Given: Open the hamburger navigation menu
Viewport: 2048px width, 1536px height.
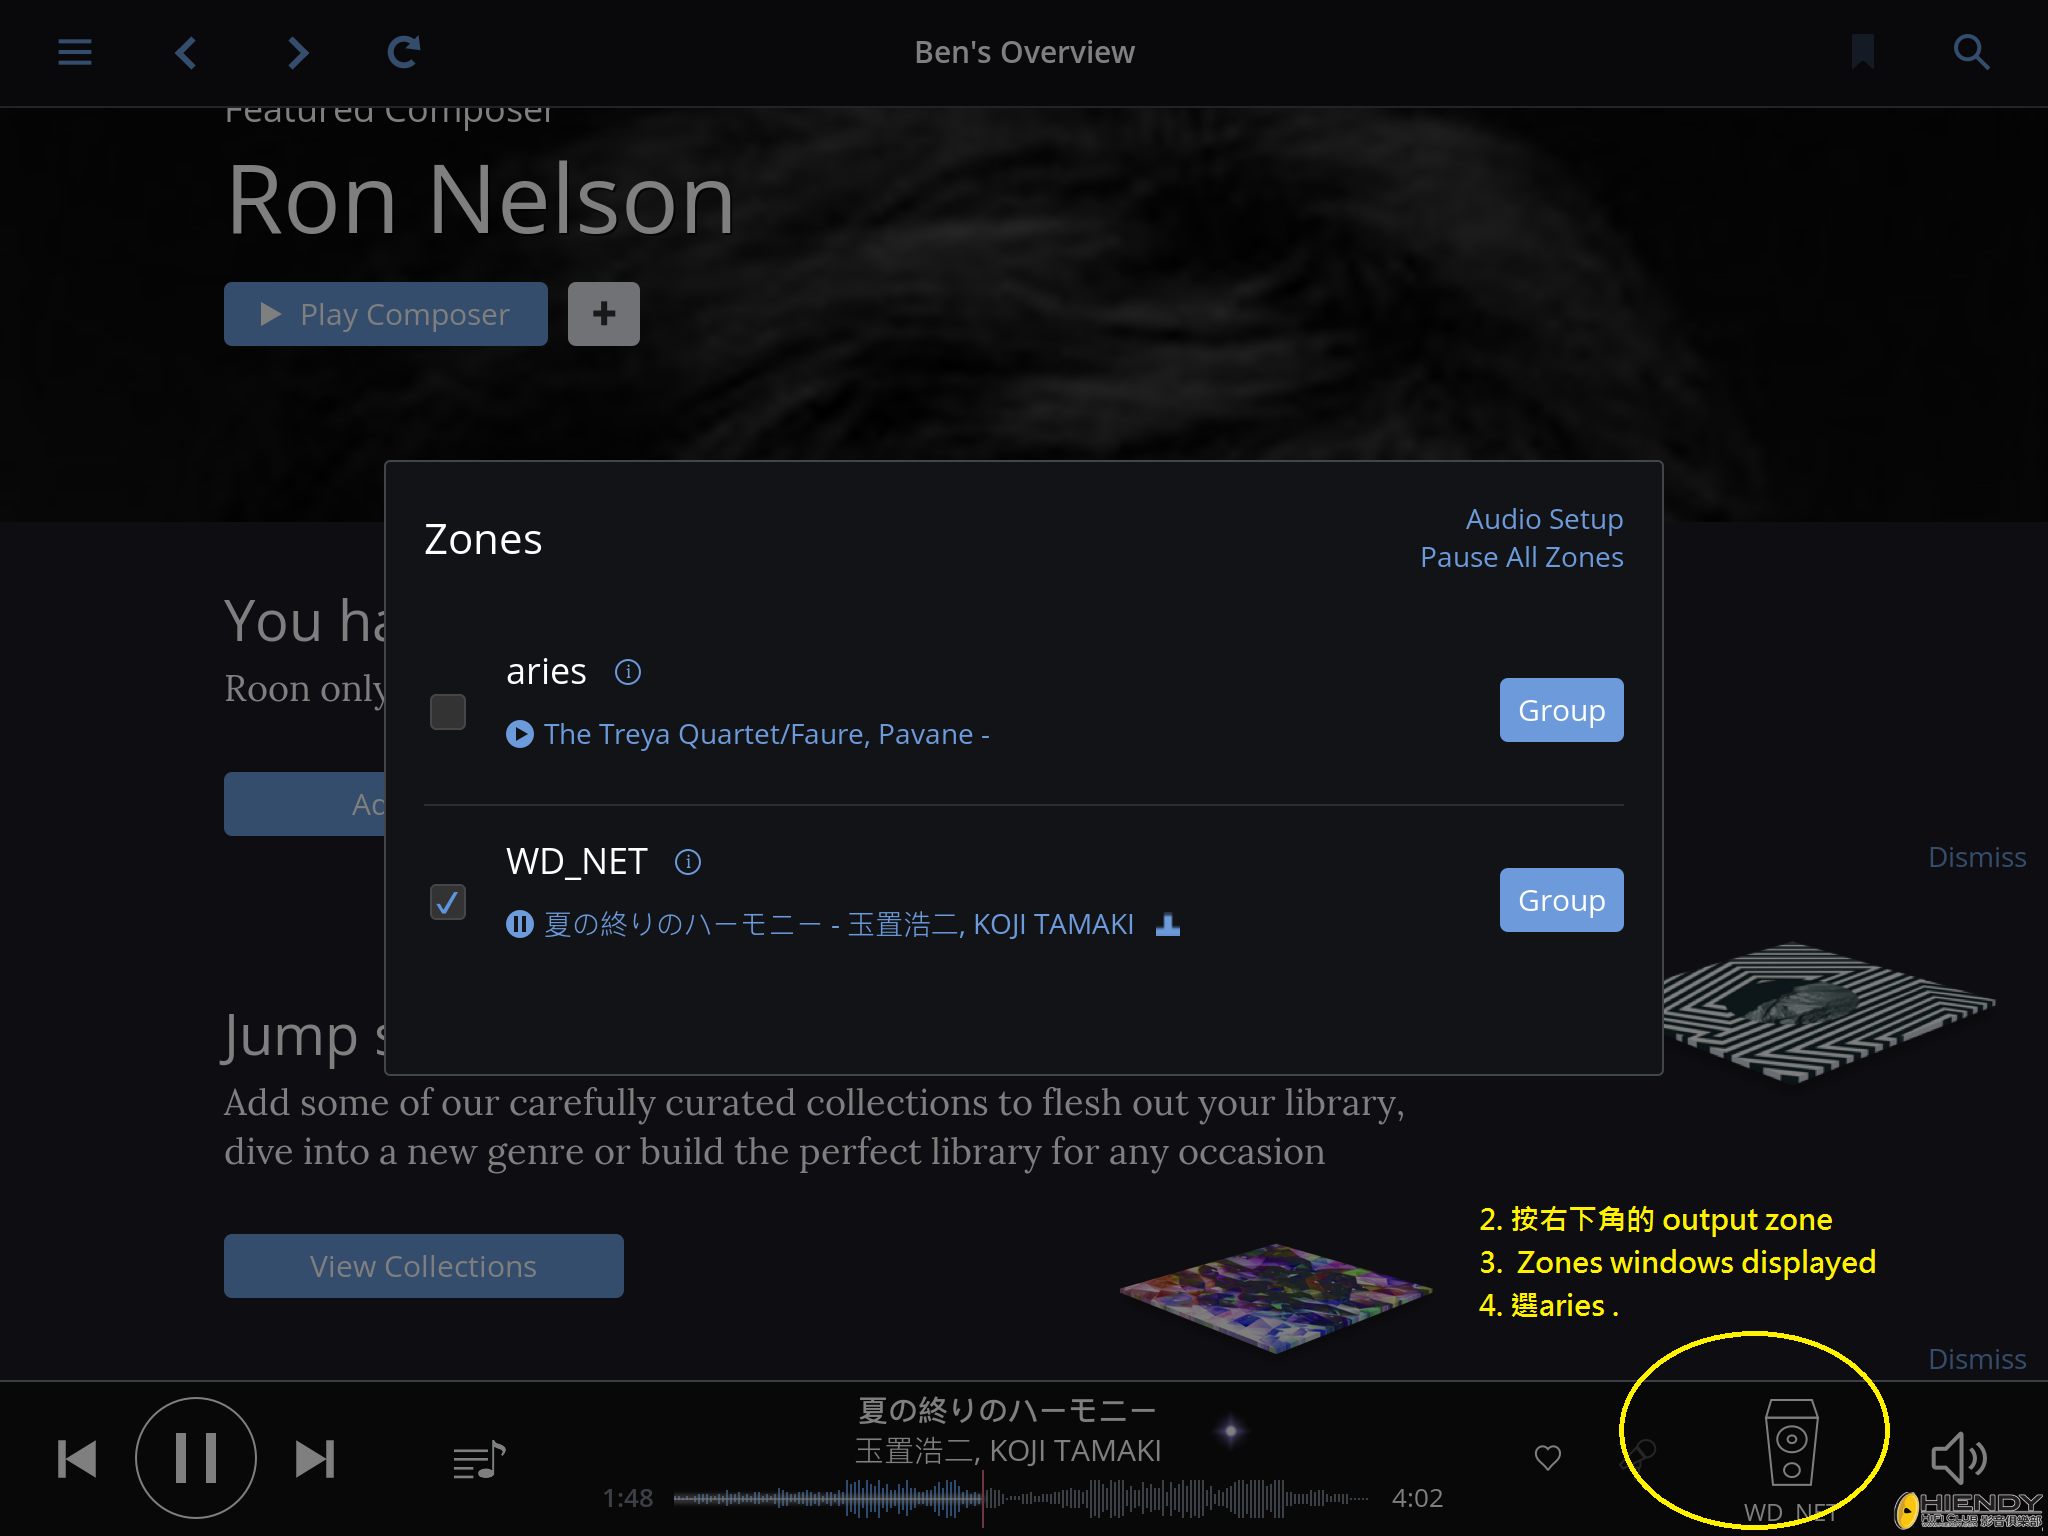Looking at the screenshot, I should point(75,52).
